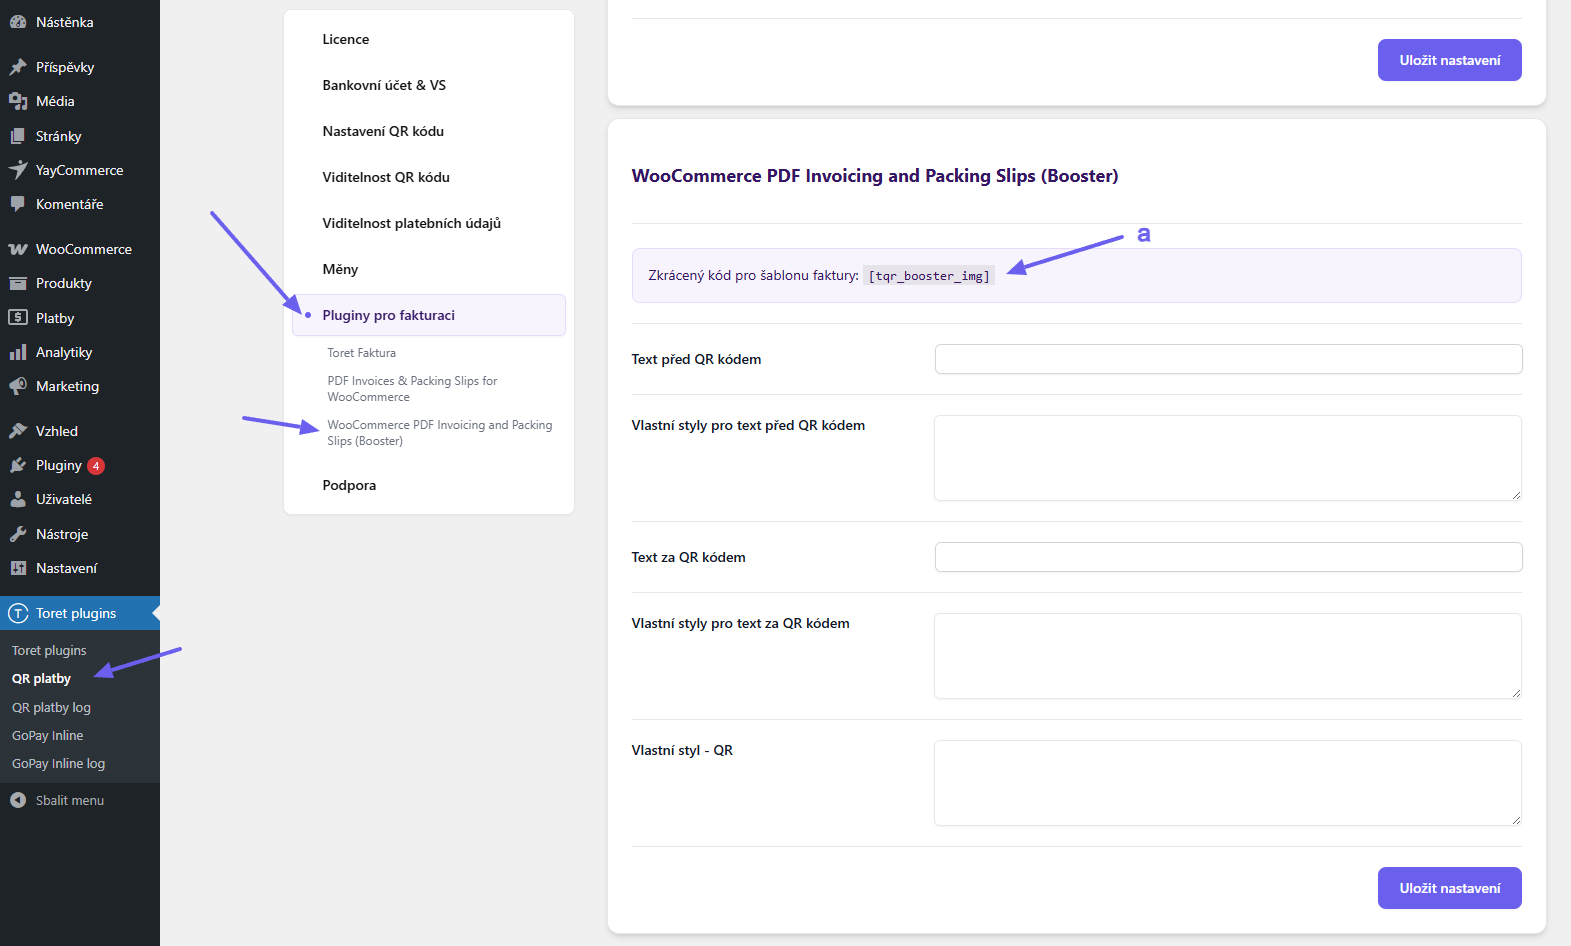Open Toret plugins submenu link

tap(49, 650)
